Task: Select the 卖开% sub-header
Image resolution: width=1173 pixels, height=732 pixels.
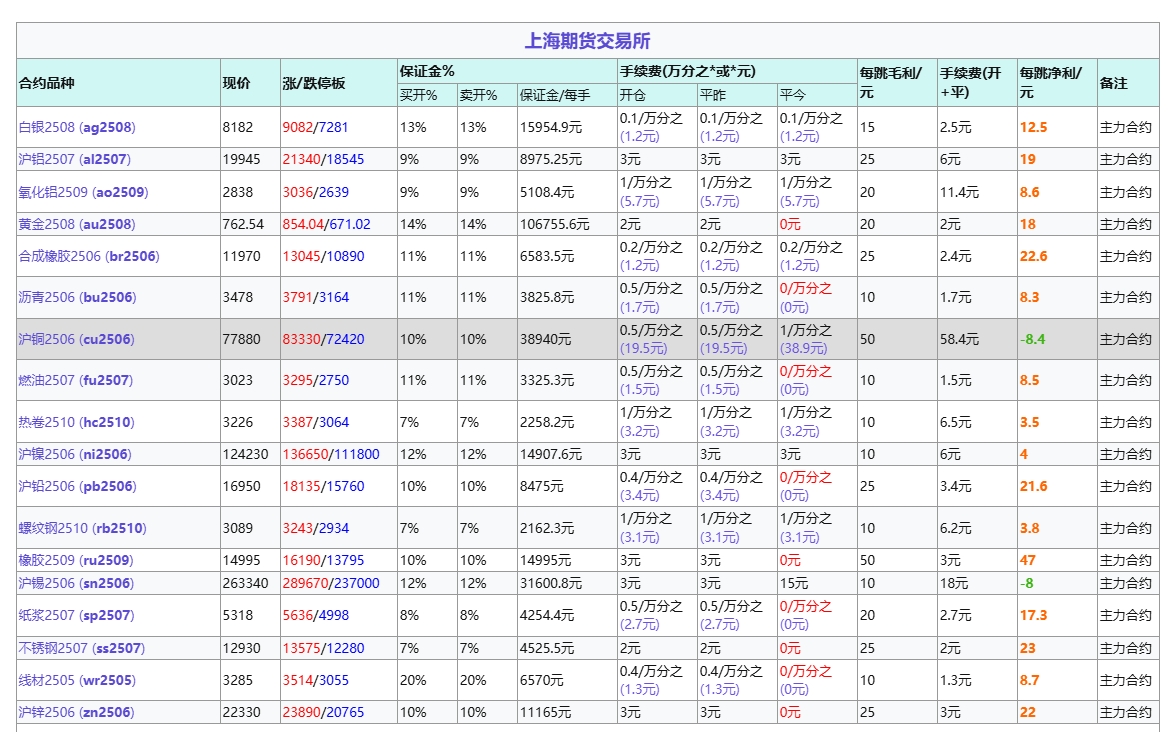Action: click(x=479, y=96)
